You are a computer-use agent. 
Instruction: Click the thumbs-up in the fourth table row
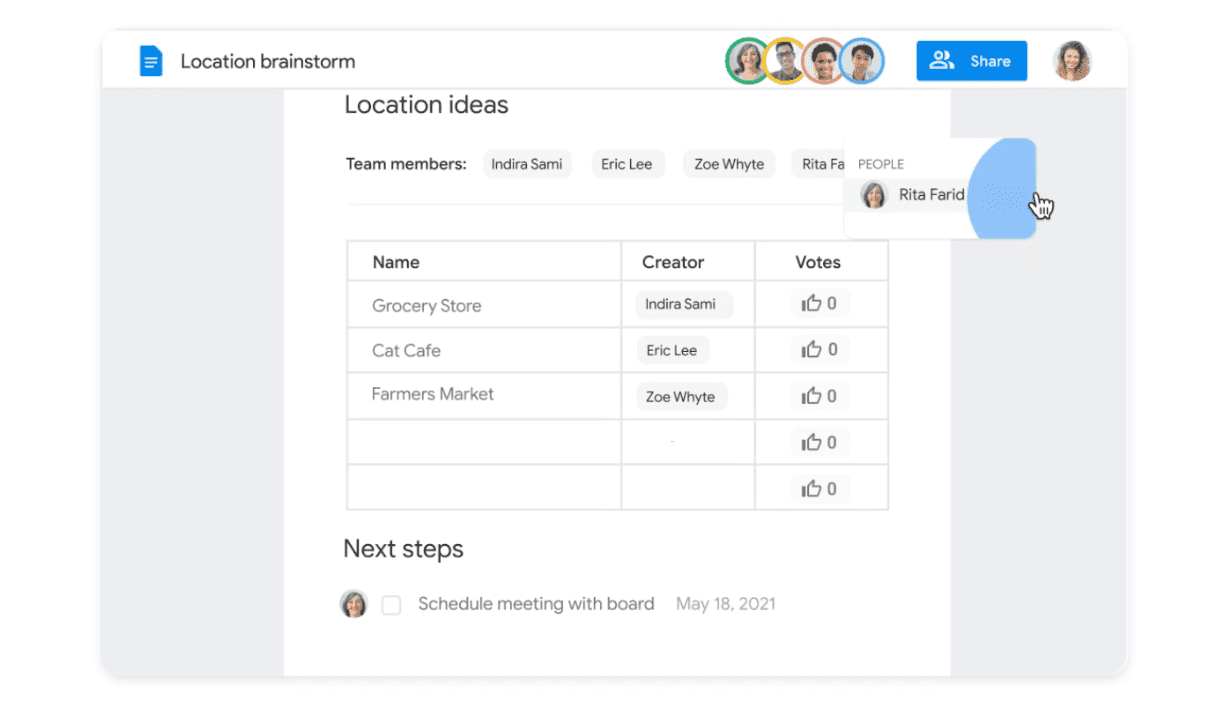pyautogui.click(x=820, y=441)
